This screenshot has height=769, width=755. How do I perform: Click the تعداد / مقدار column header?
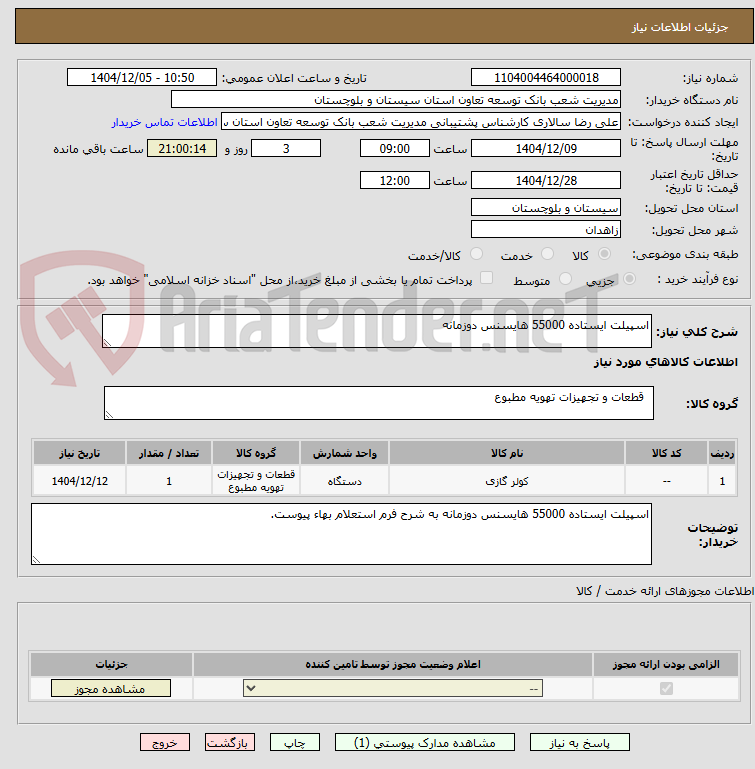tap(169, 453)
